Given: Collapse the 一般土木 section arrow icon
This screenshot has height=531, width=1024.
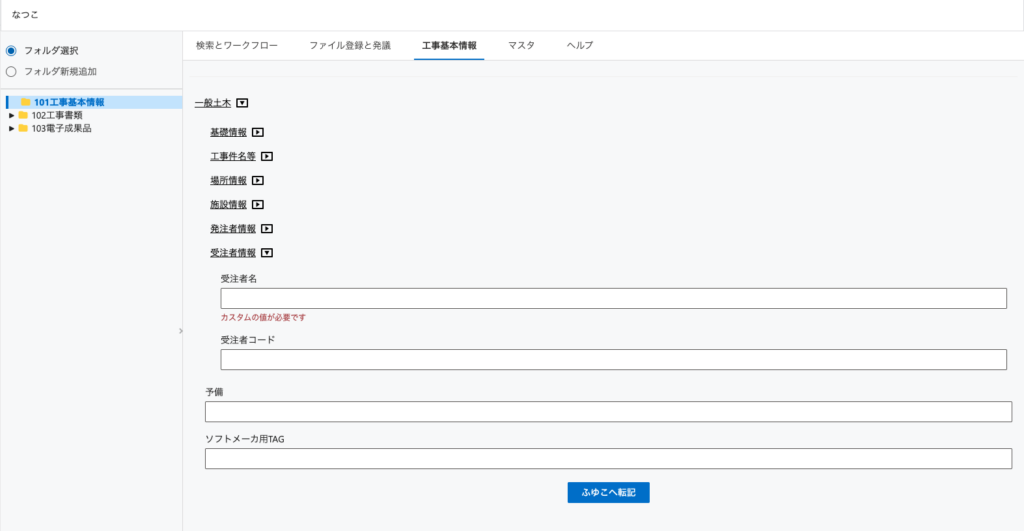Looking at the screenshot, I should coord(242,103).
